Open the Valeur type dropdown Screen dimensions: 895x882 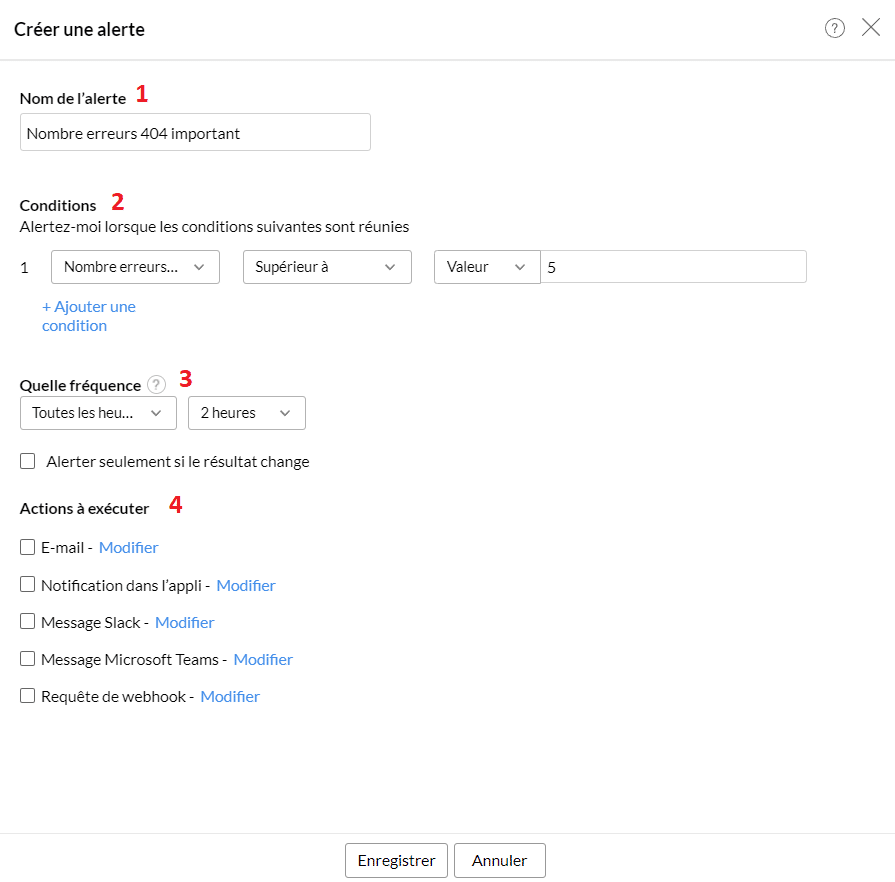(x=486, y=267)
